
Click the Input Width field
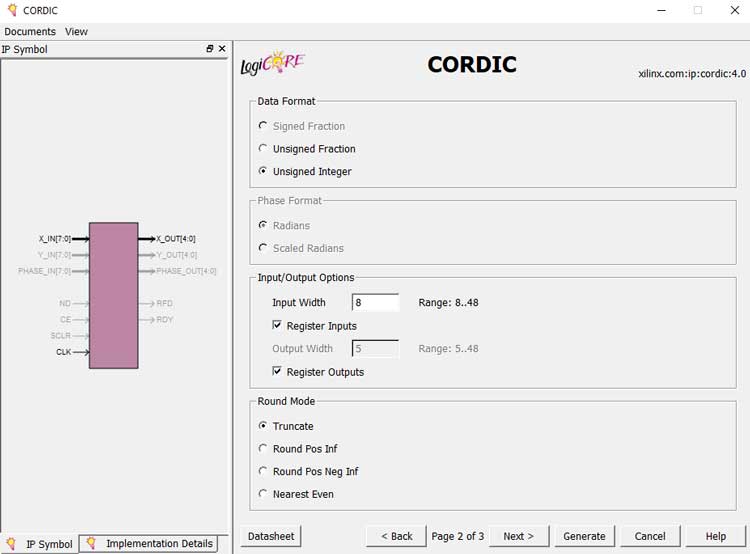tap(375, 302)
